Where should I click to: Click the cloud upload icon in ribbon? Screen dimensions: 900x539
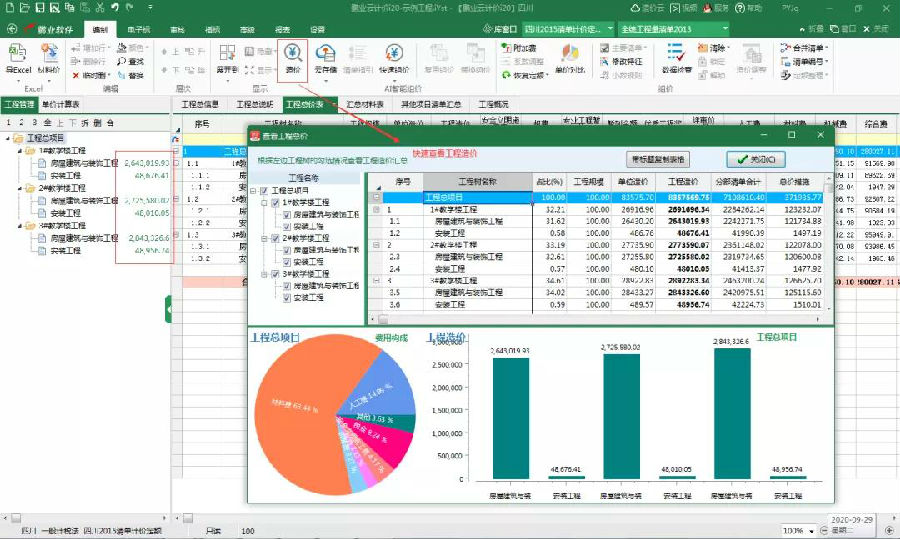click(326, 59)
